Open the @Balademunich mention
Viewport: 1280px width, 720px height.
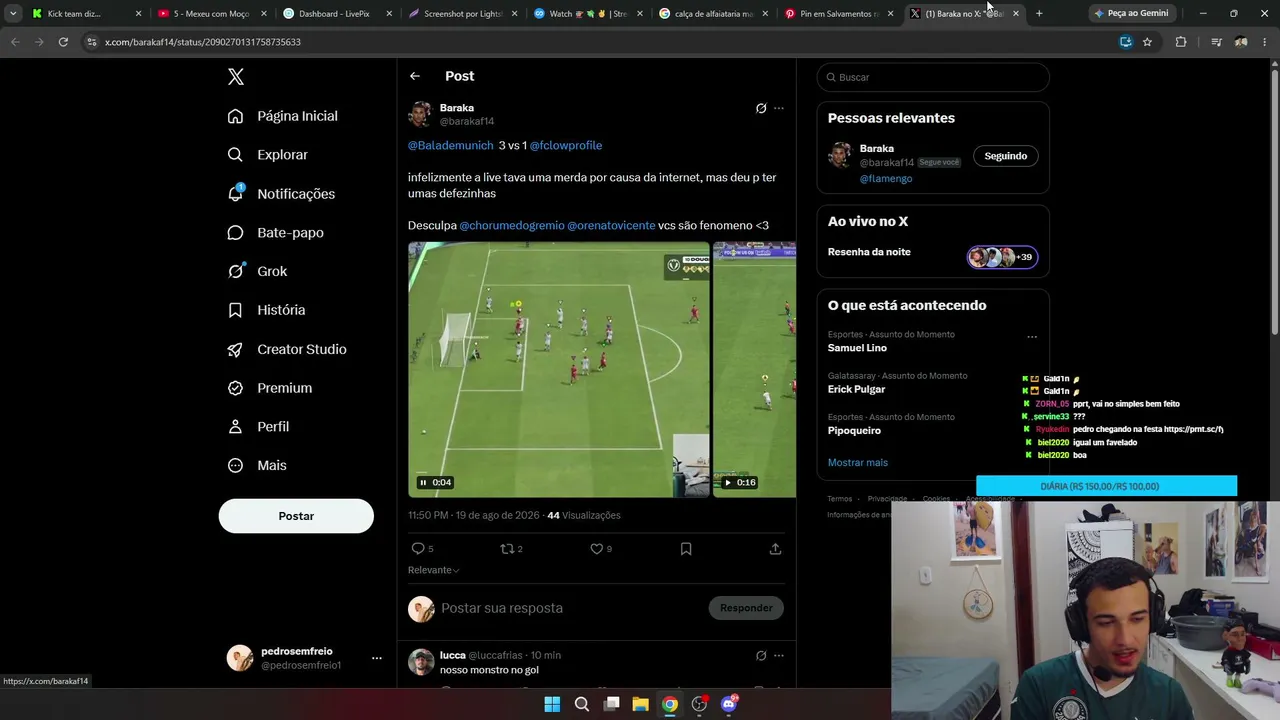pos(450,146)
